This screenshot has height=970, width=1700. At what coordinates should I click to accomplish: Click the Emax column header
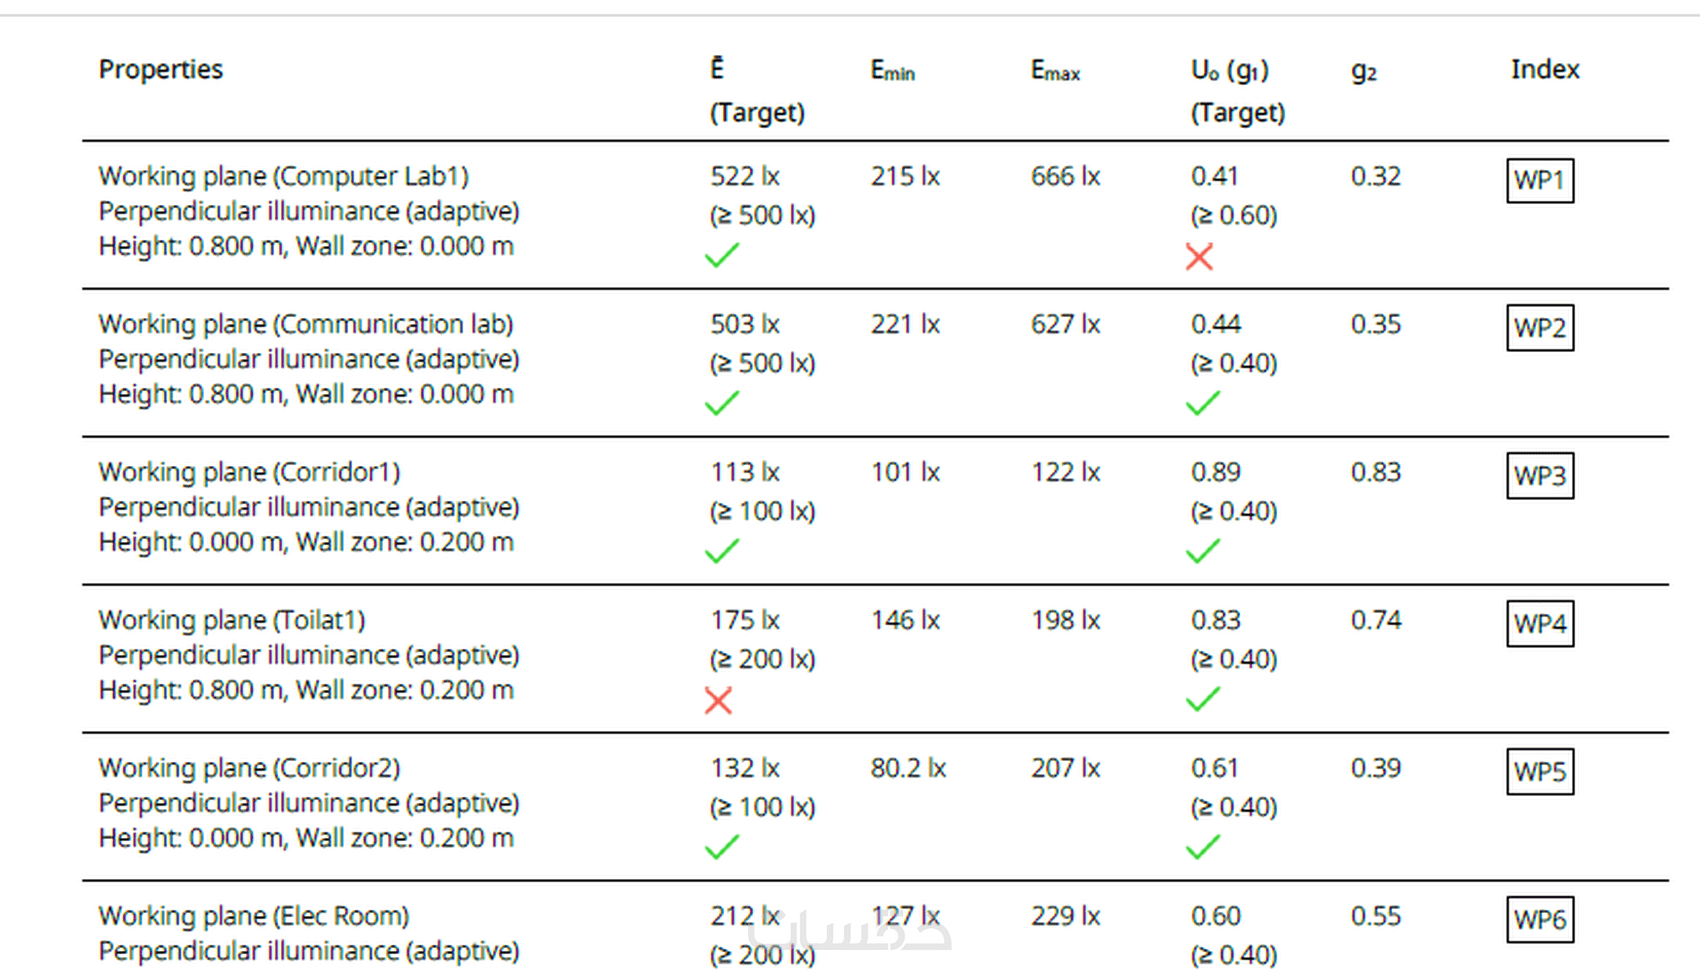coord(1055,71)
